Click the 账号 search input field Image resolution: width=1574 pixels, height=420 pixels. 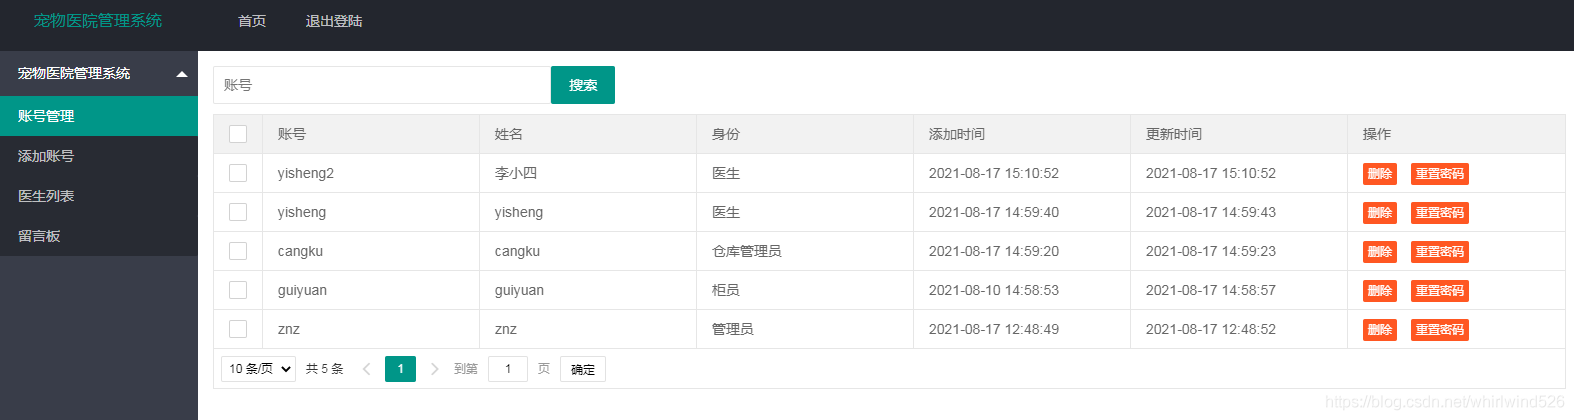coord(382,85)
